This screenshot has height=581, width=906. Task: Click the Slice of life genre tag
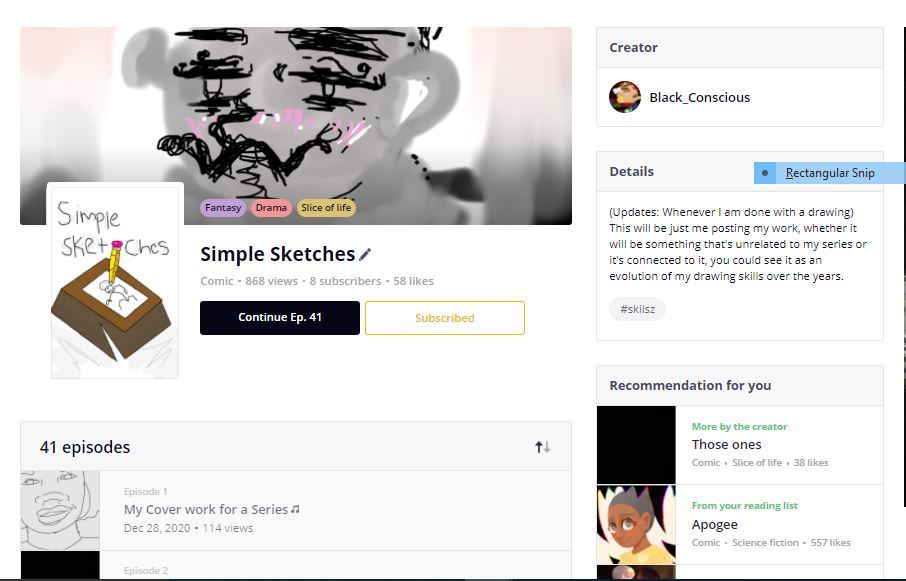326,207
